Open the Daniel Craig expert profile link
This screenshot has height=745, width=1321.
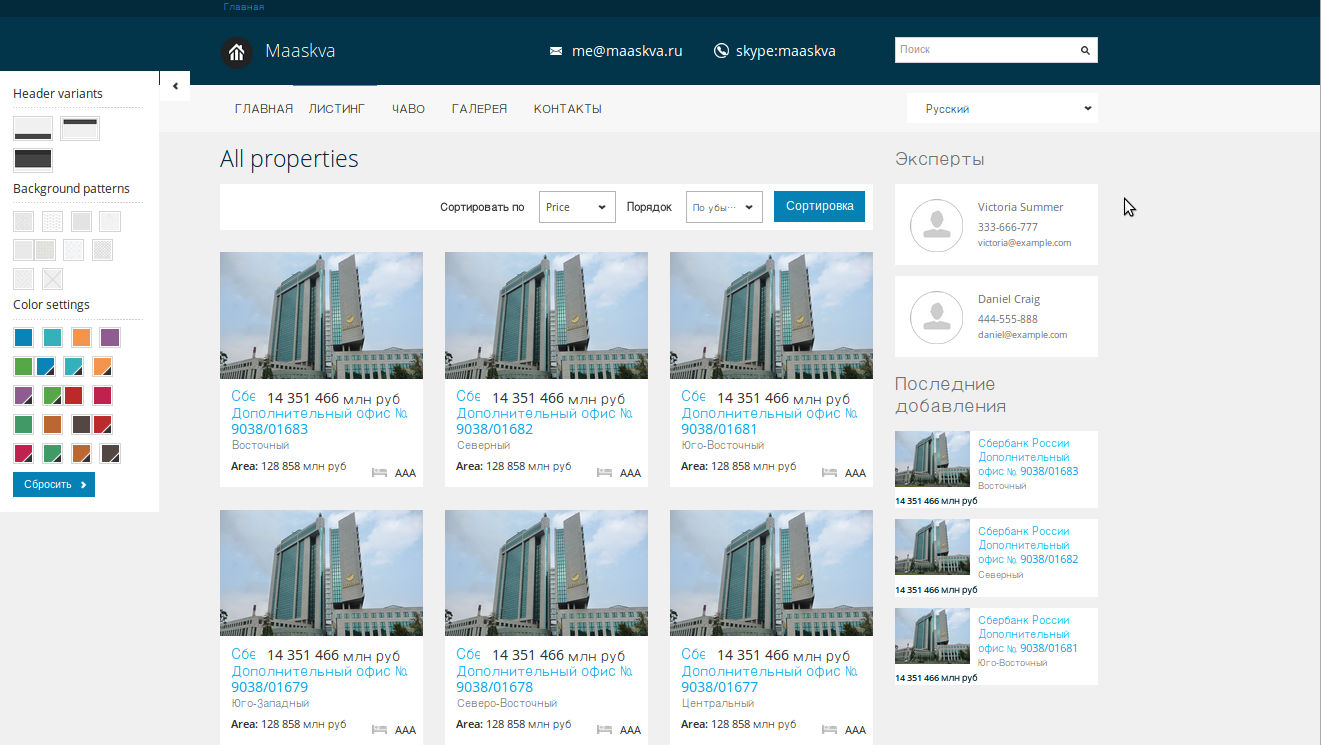[1009, 299]
